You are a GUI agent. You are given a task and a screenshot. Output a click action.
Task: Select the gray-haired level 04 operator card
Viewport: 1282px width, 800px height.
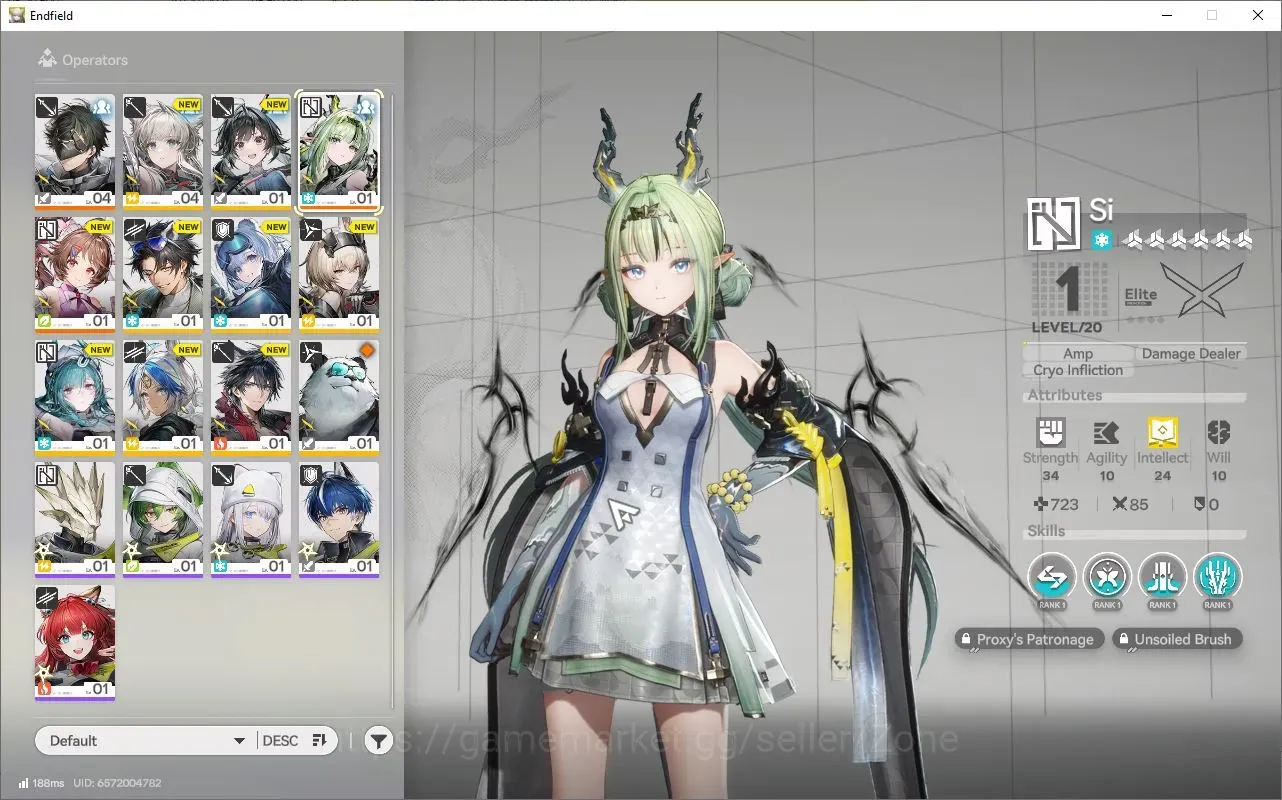163,151
